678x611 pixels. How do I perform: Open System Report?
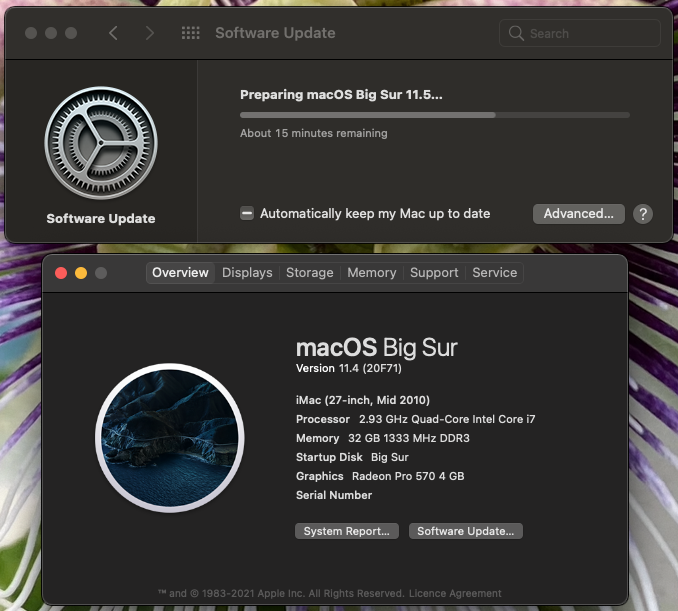(346, 531)
